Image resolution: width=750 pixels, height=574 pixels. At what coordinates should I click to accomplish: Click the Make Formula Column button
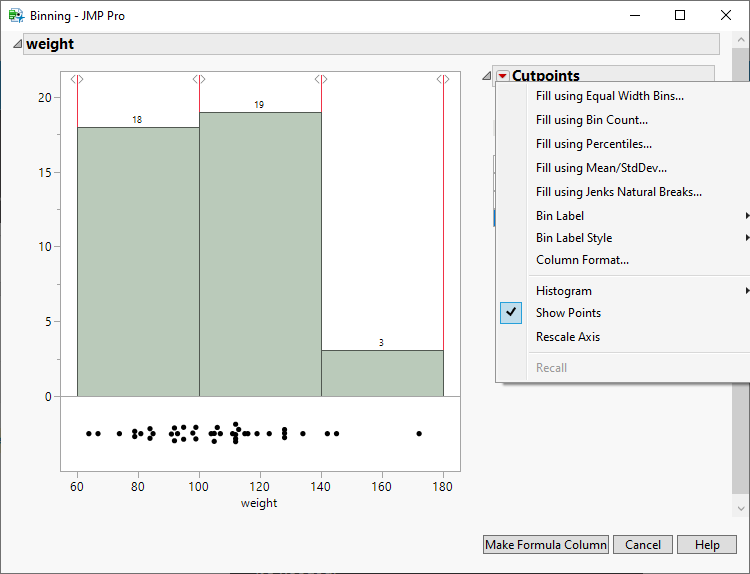pos(546,544)
